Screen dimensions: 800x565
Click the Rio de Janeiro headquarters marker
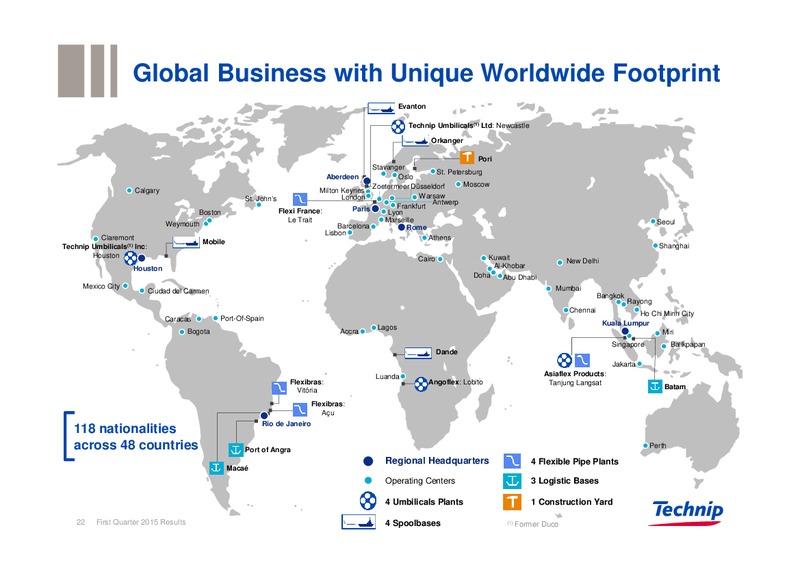click(264, 415)
